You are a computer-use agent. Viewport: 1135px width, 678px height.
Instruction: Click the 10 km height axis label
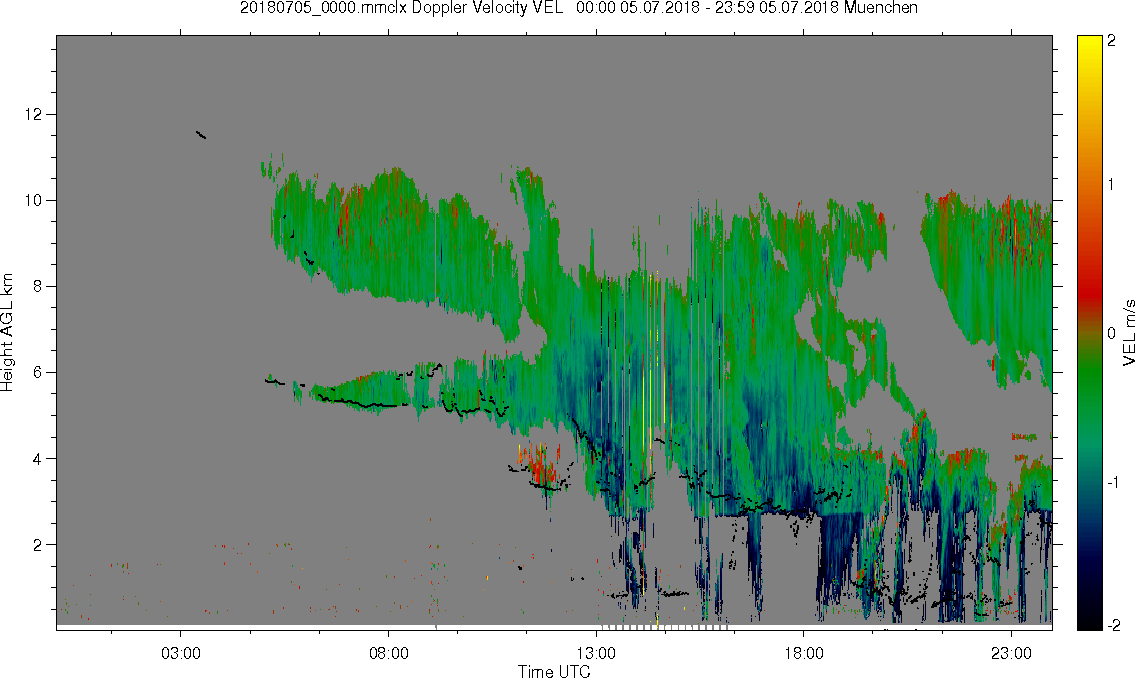[33, 200]
